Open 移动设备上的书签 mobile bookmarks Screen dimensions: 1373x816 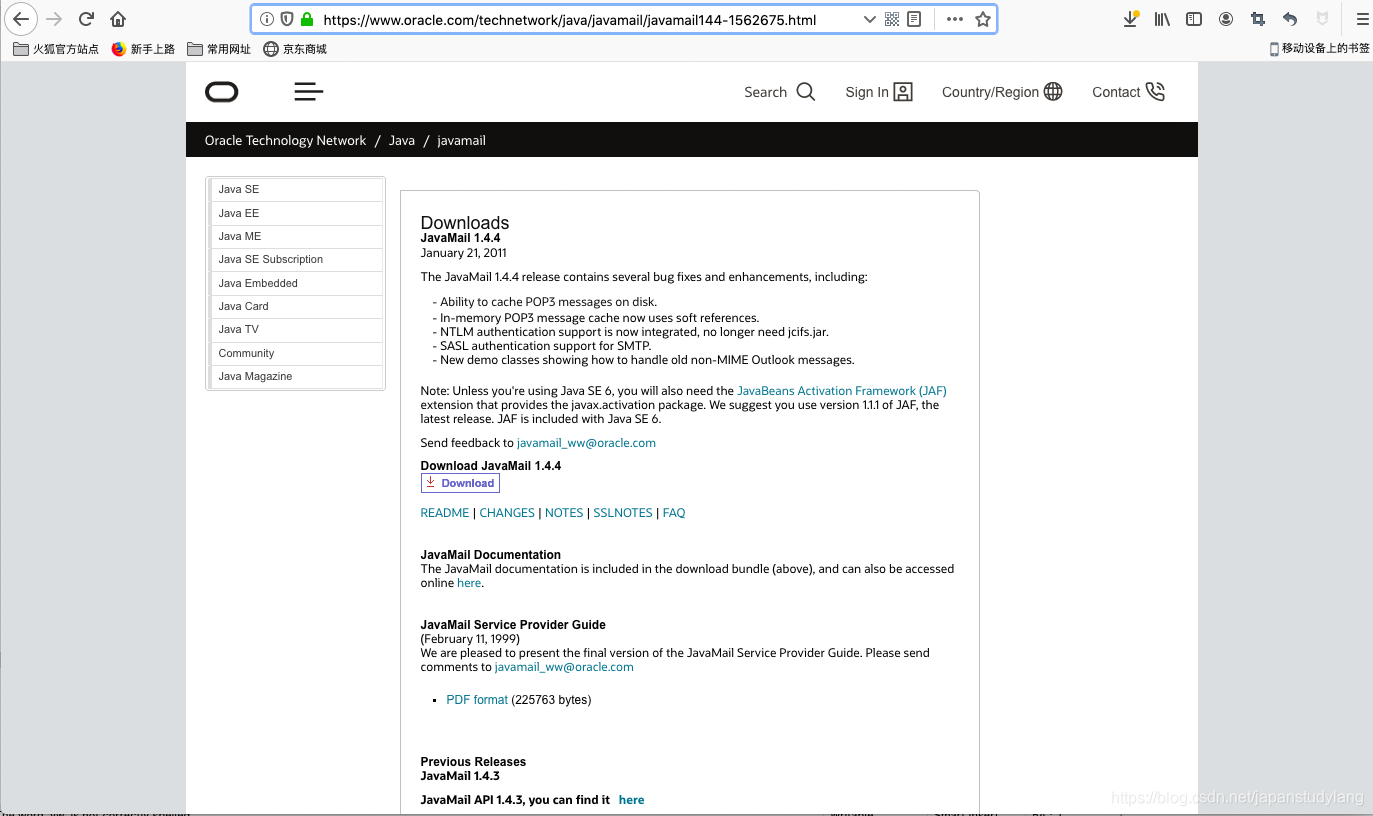click(x=1319, y=48)
